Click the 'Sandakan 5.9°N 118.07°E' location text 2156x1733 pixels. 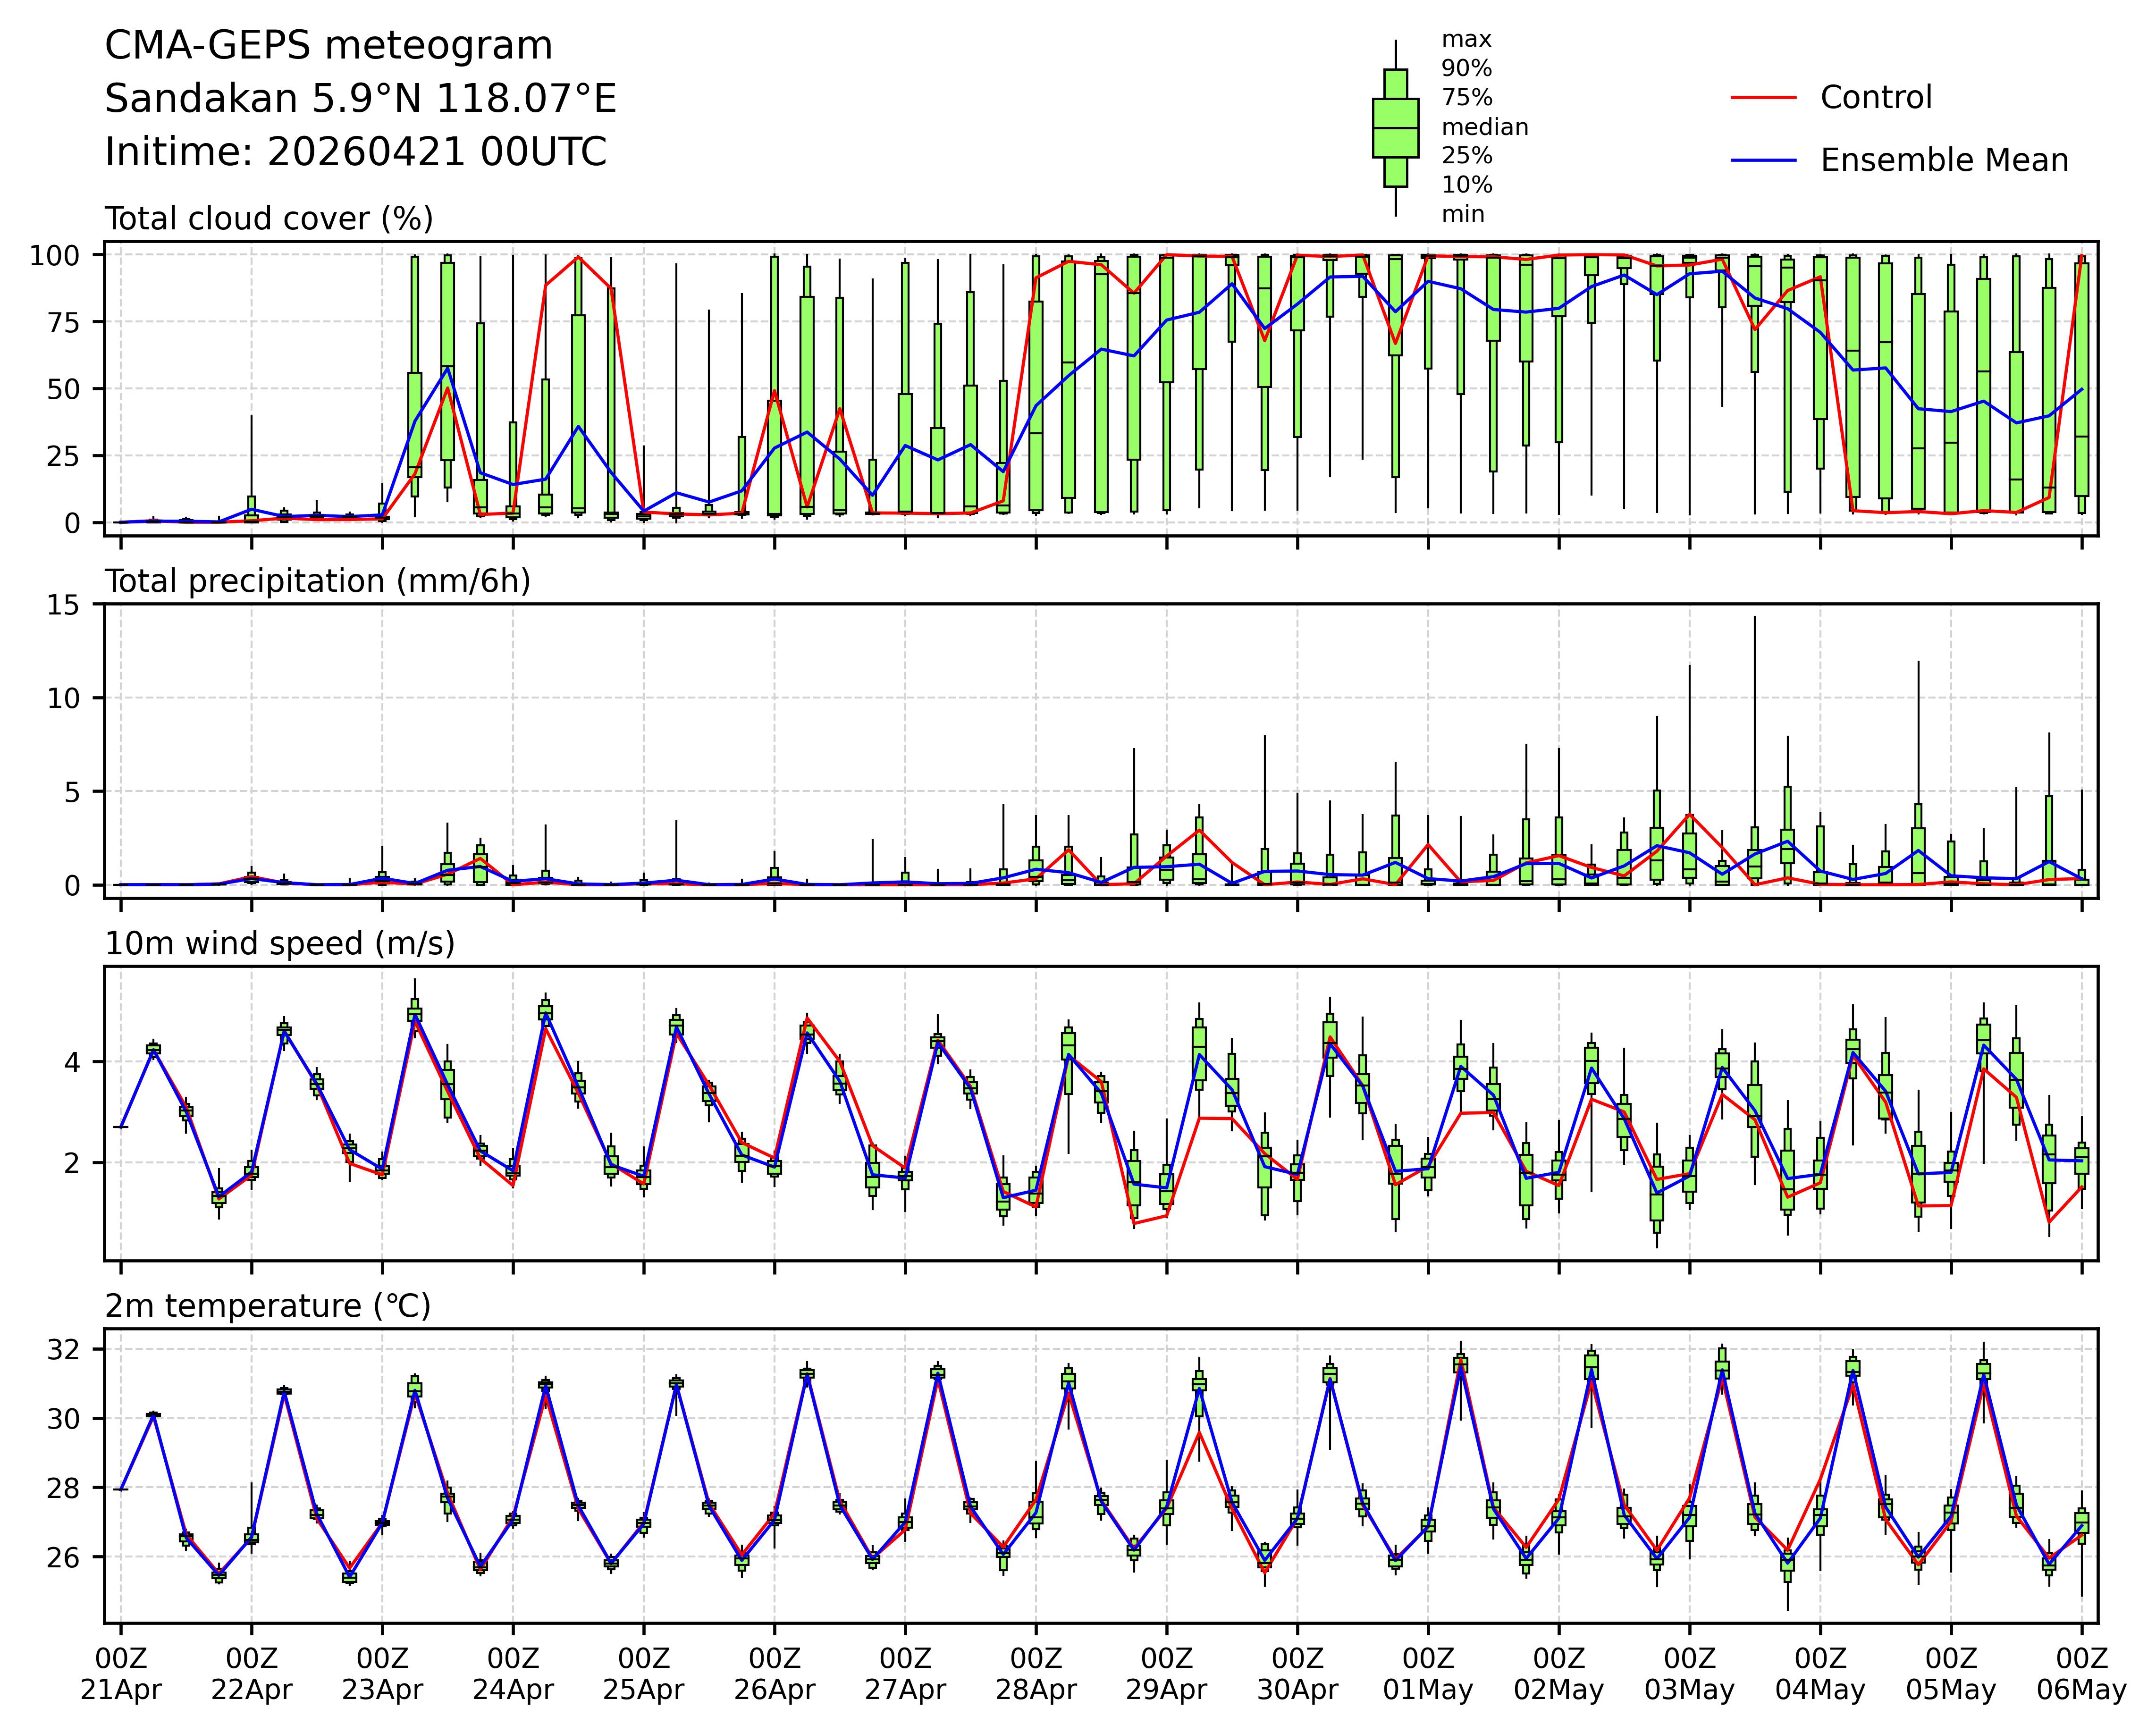click(360, 99)
